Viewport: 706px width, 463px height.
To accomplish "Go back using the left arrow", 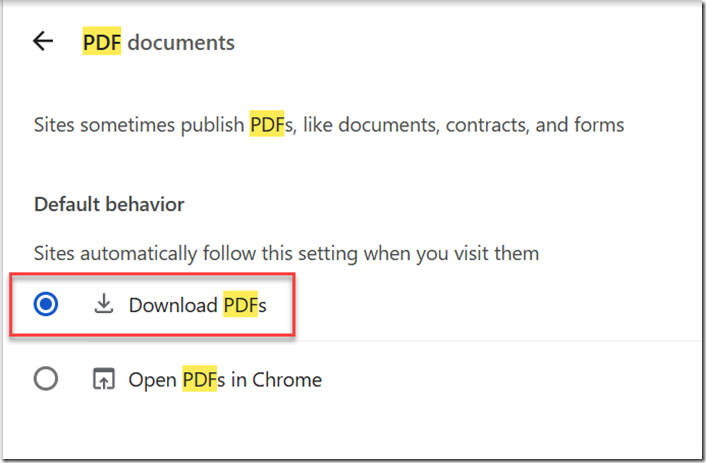I will 43,41.
